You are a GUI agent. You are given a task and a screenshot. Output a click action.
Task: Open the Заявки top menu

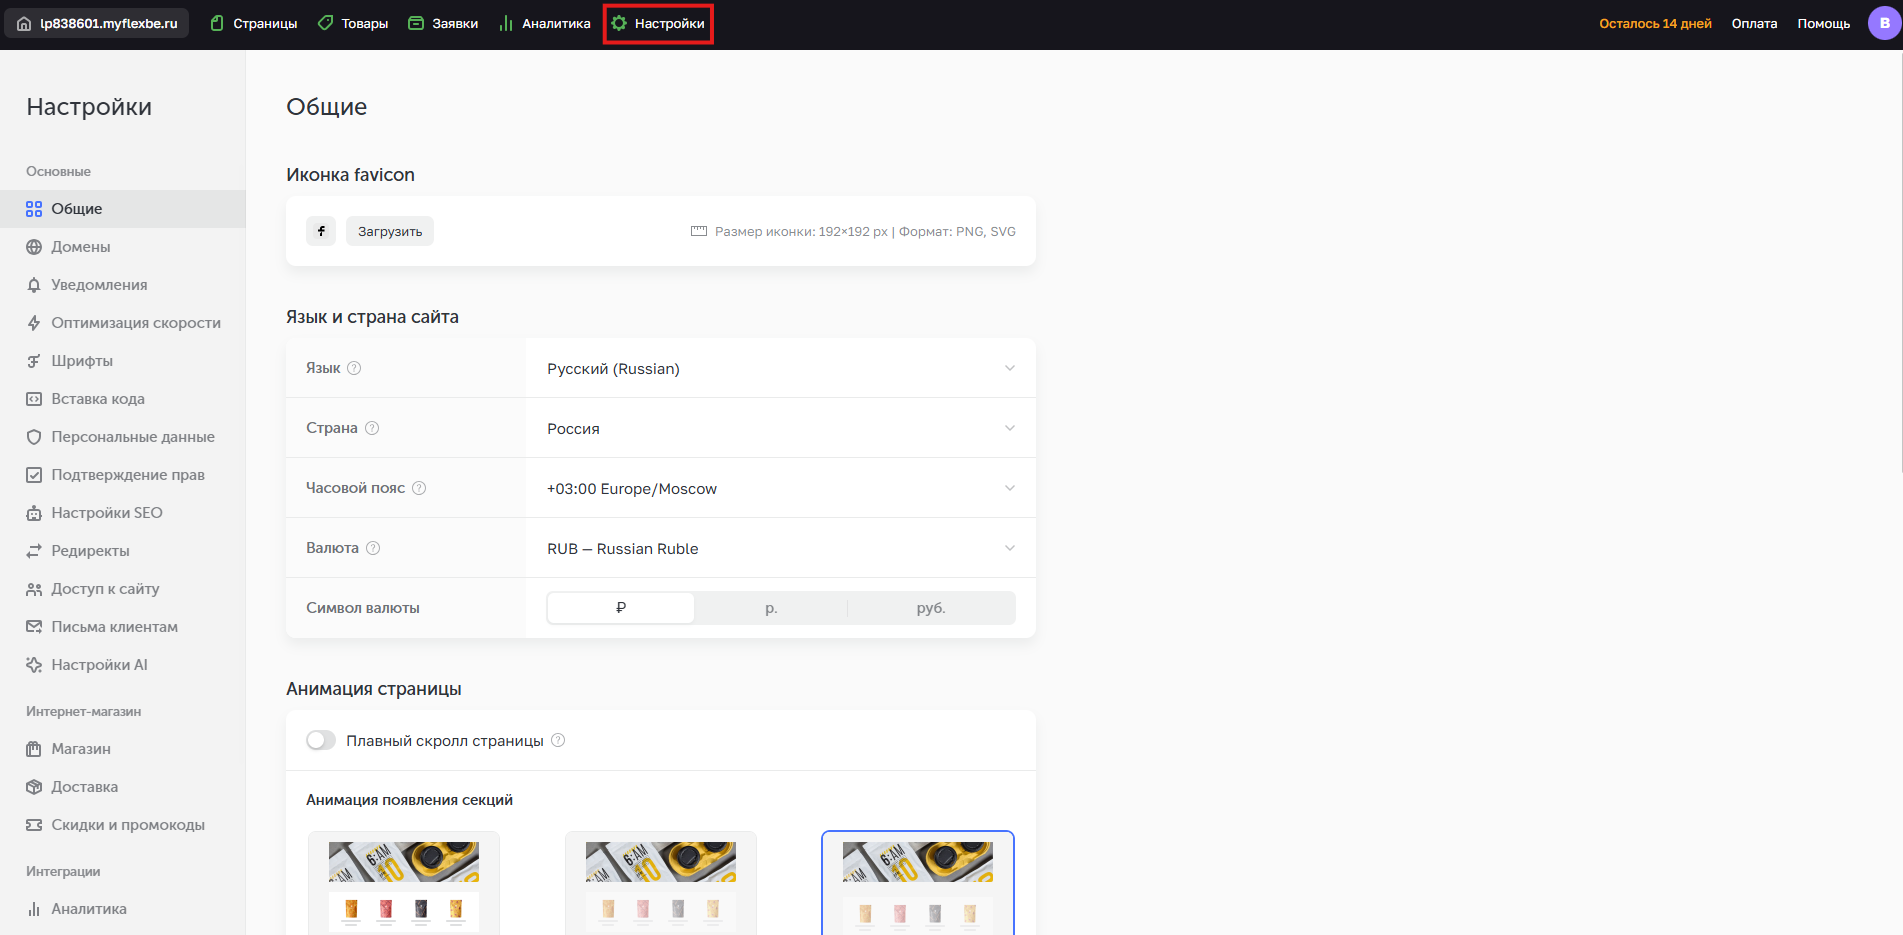point(443,23)
